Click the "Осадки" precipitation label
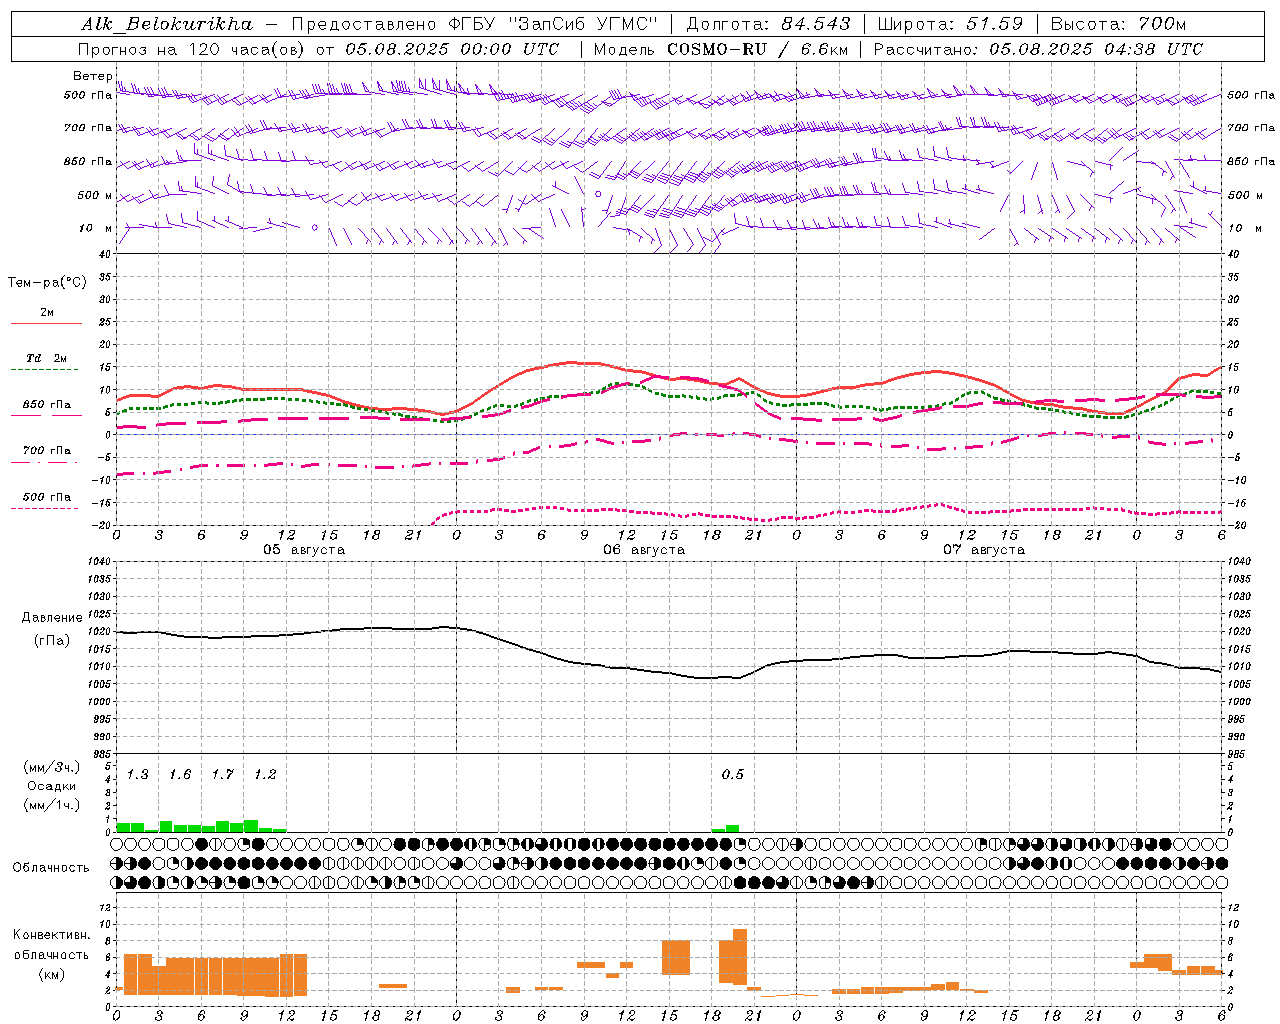Screen dimensions: 1280x1024 click(52, 786)
